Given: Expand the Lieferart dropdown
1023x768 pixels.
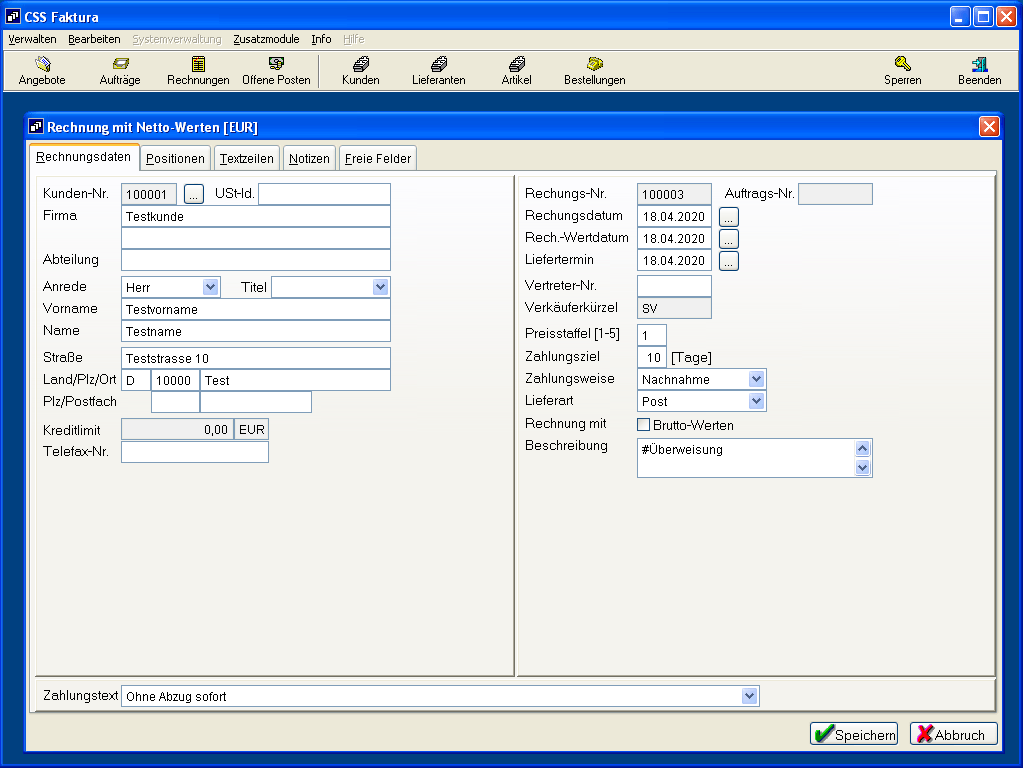Looking at the screenshot, I should 756,401.
